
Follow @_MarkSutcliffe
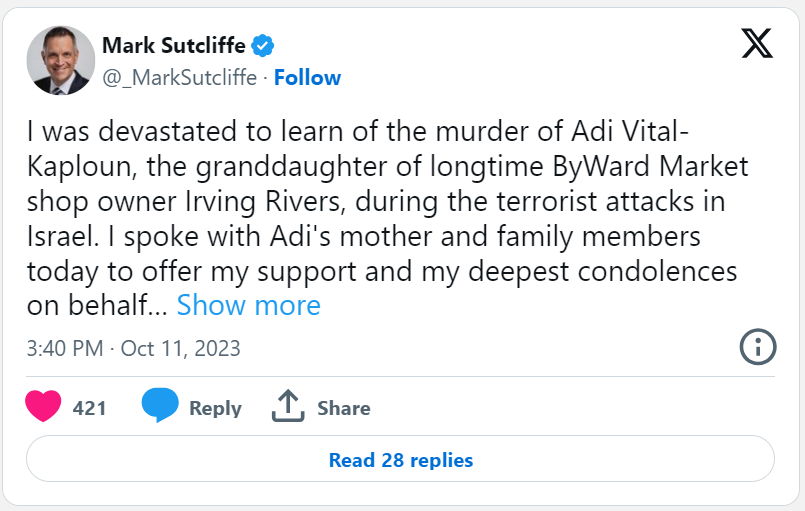[307, 78]
